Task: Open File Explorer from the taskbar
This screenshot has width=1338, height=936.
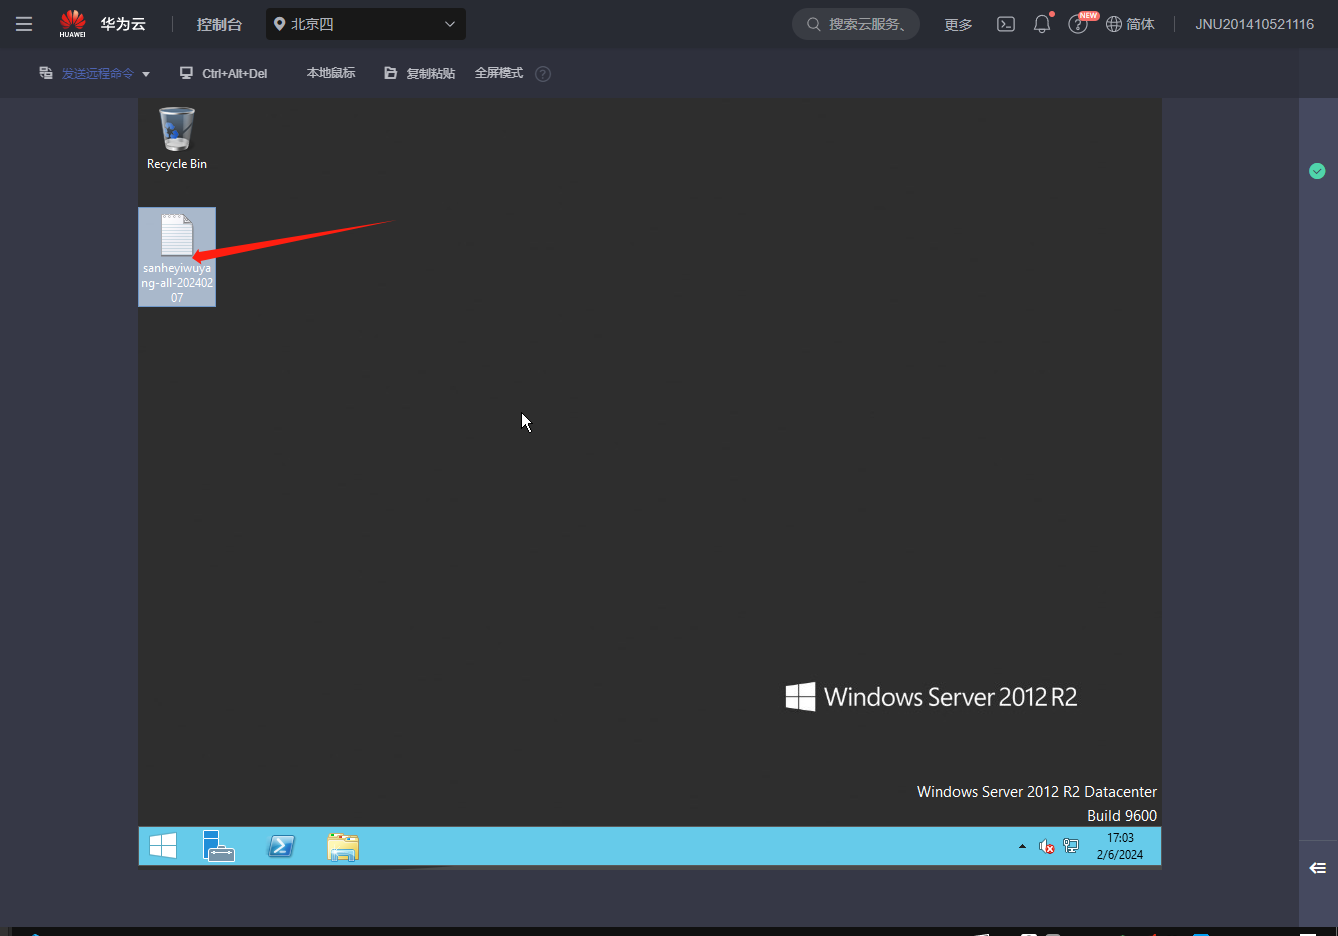Action: coord(343,847)
